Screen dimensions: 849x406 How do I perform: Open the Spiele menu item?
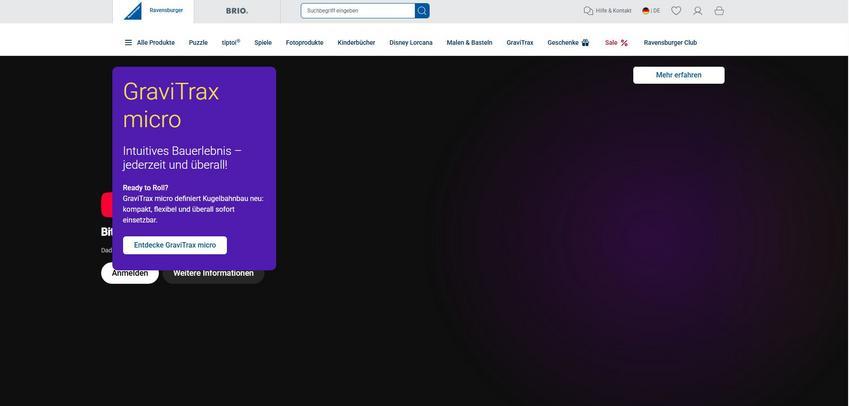coord(263,43)
